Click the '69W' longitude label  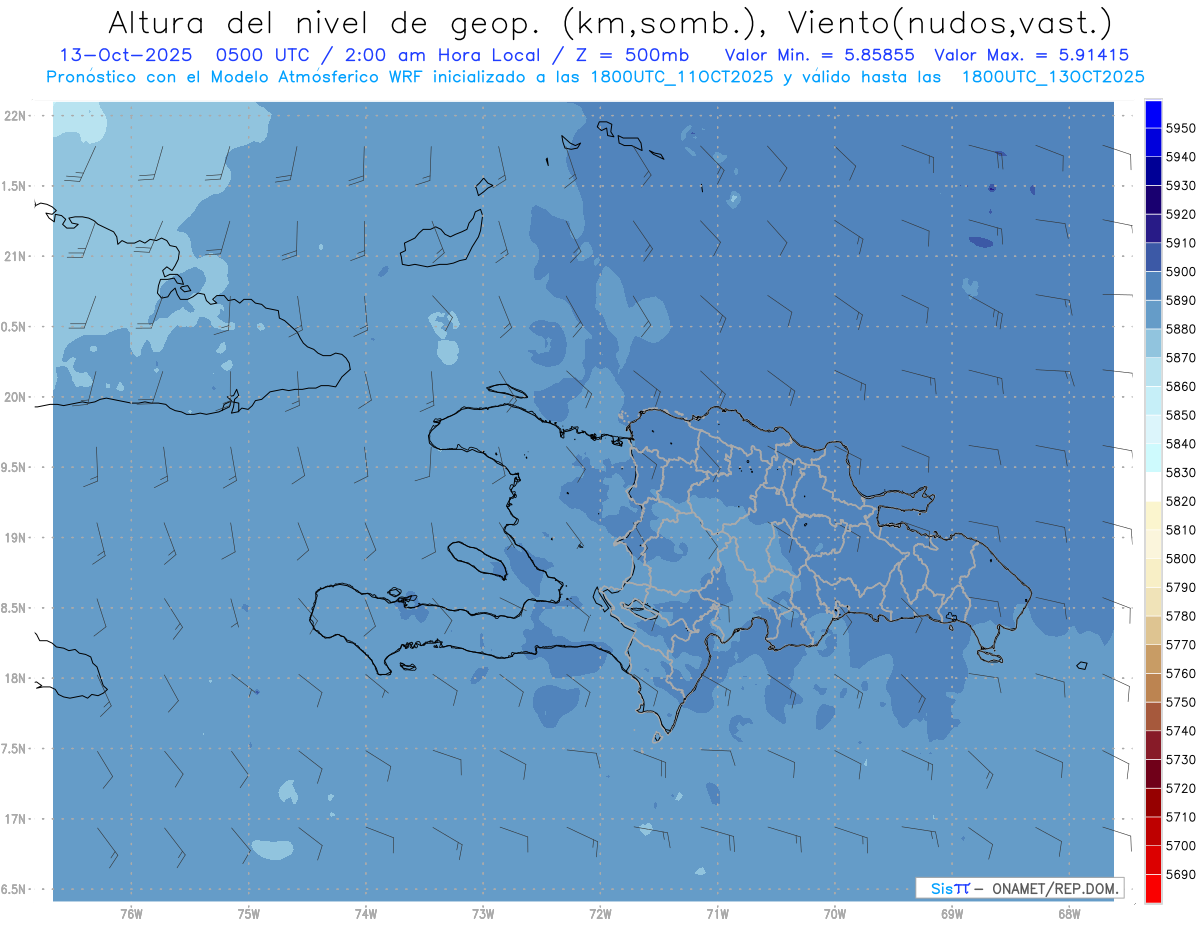click(951, 915)
